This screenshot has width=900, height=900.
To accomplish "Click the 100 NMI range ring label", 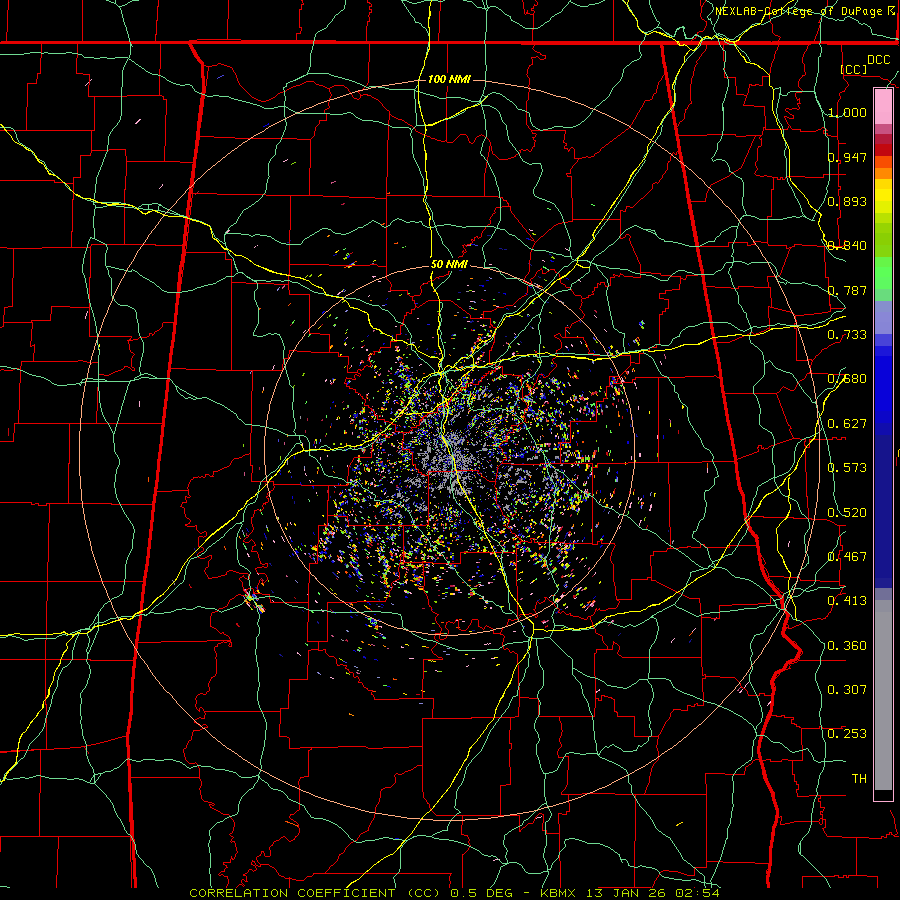I will tap(449, 79).
